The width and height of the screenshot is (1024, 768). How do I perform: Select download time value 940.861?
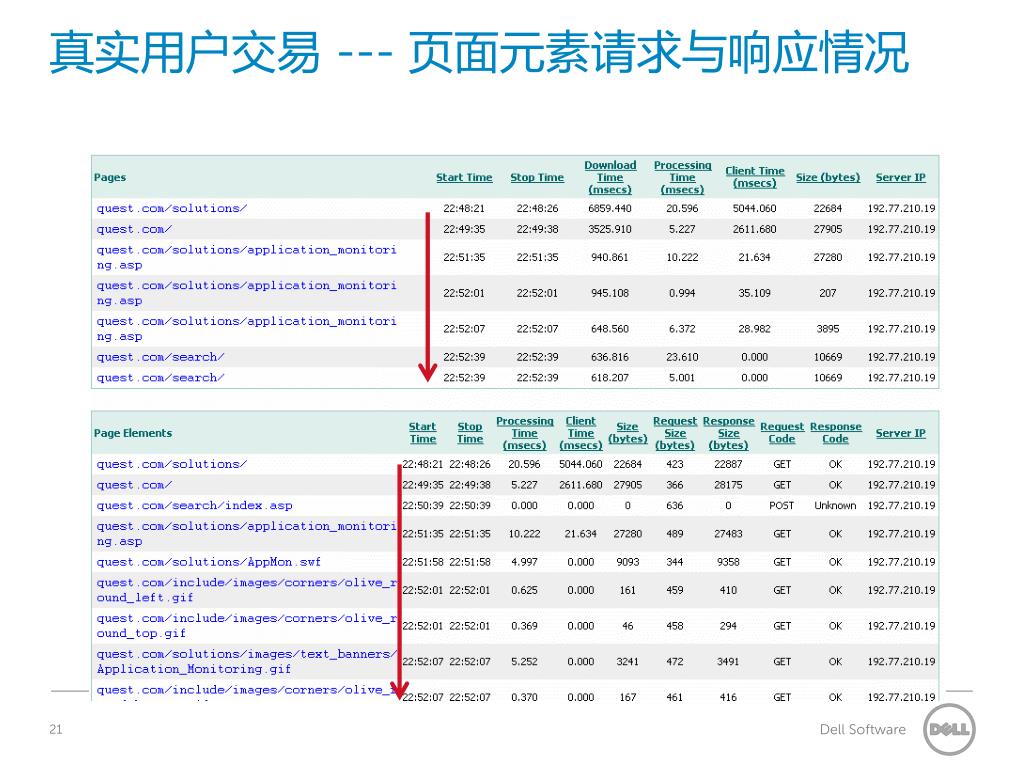(610, 257)
